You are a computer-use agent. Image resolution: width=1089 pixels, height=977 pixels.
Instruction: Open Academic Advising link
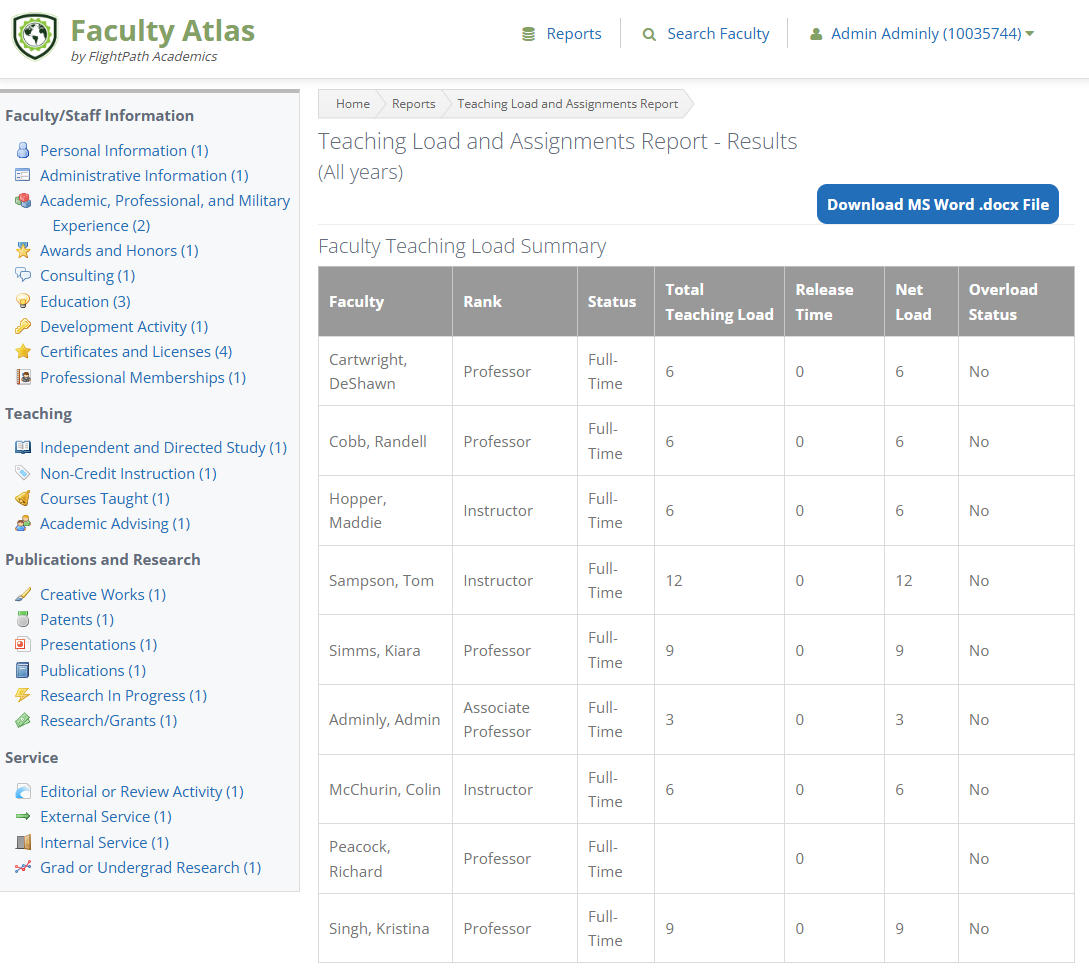114,523
